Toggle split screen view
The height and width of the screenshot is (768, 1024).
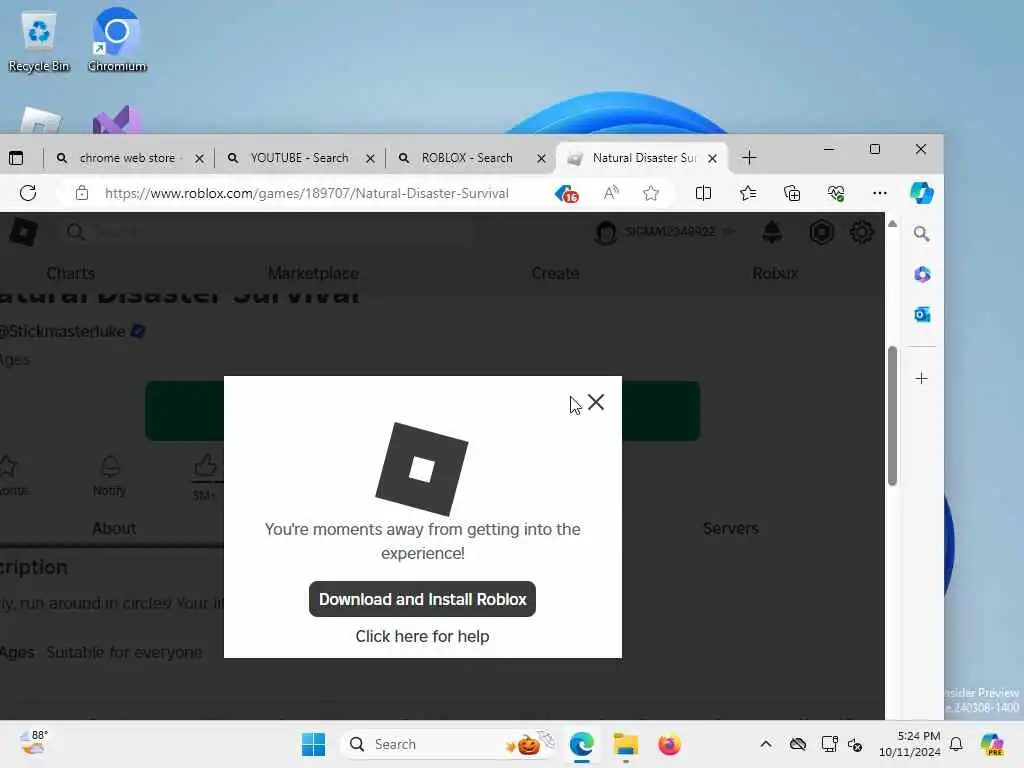coord(703,193)
